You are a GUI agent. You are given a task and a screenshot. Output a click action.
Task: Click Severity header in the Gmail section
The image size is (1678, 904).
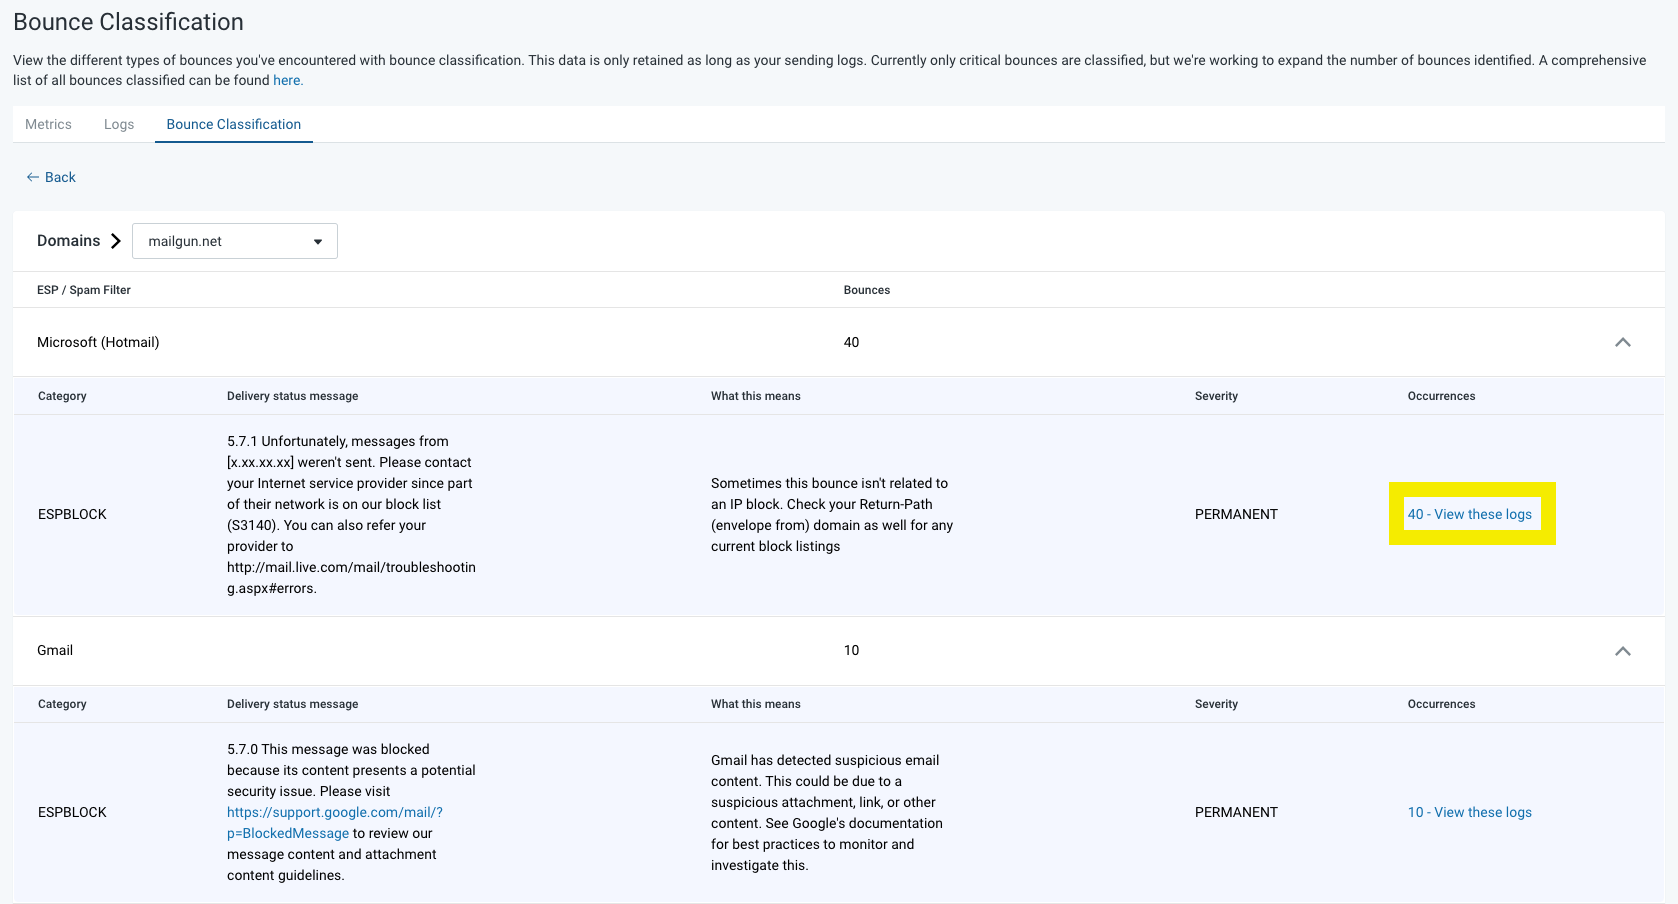click(1216, 704)
